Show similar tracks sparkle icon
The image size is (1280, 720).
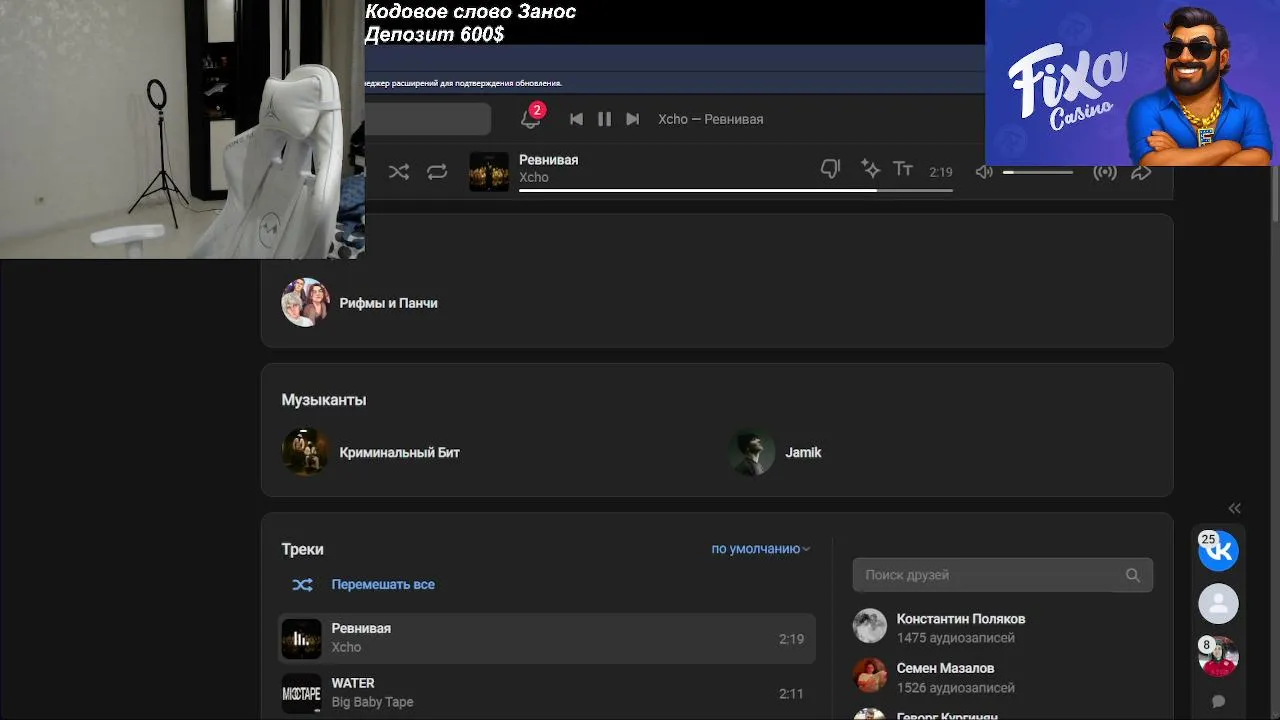point(870,169)
